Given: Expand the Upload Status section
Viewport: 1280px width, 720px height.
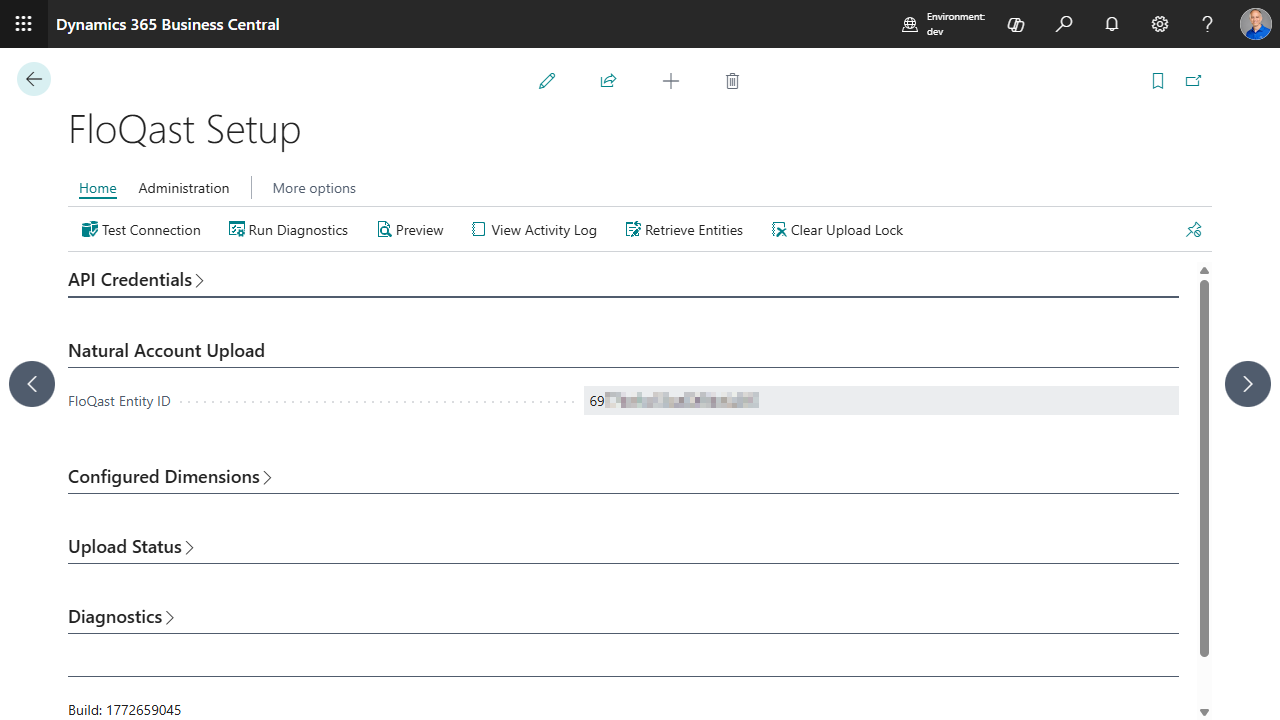Looking at the screenshot, I should point(131,547).
